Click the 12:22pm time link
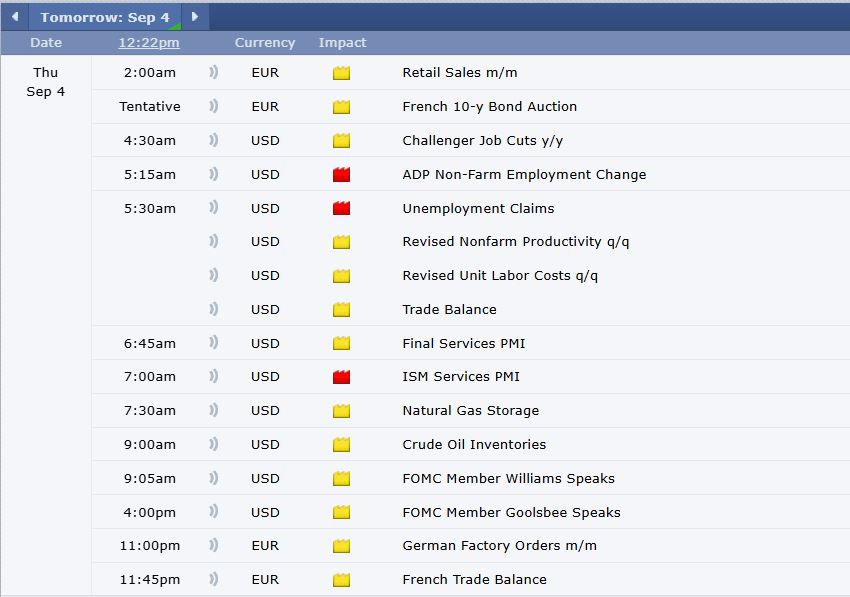The height and width of the screenshot is (597, 850). pyautogui.click(x=149, y=43)
